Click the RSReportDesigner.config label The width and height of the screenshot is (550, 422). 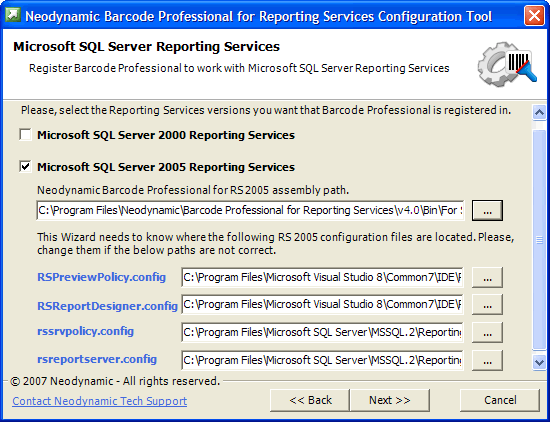click(107, 306)
